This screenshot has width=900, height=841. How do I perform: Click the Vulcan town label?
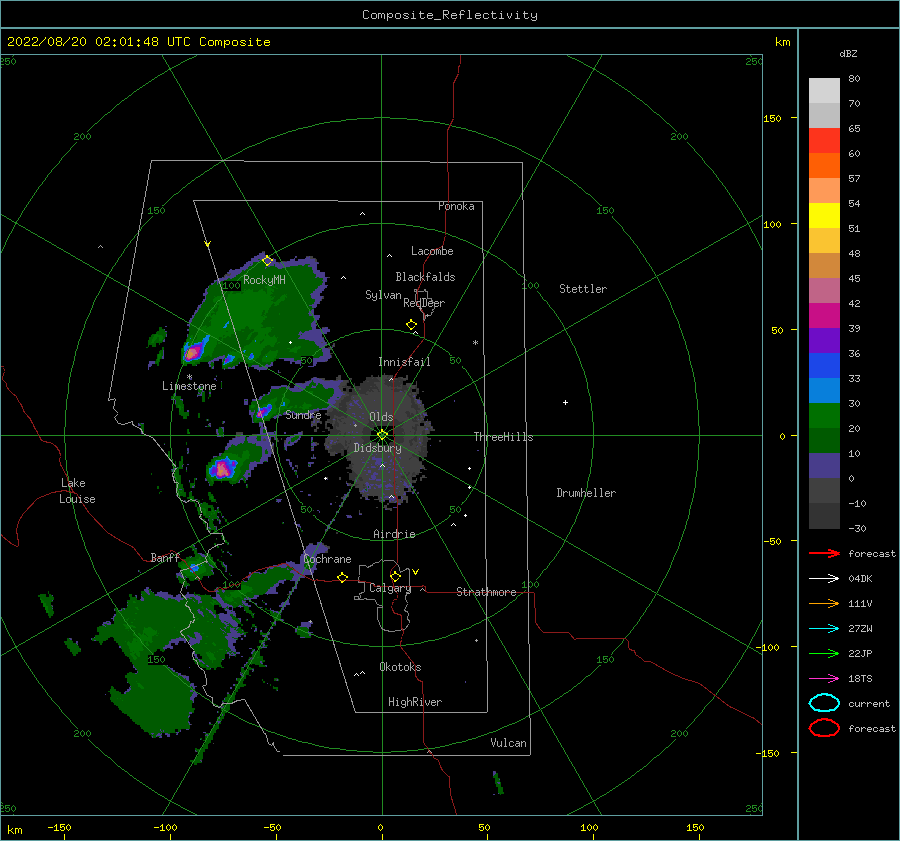click(508, 743)
